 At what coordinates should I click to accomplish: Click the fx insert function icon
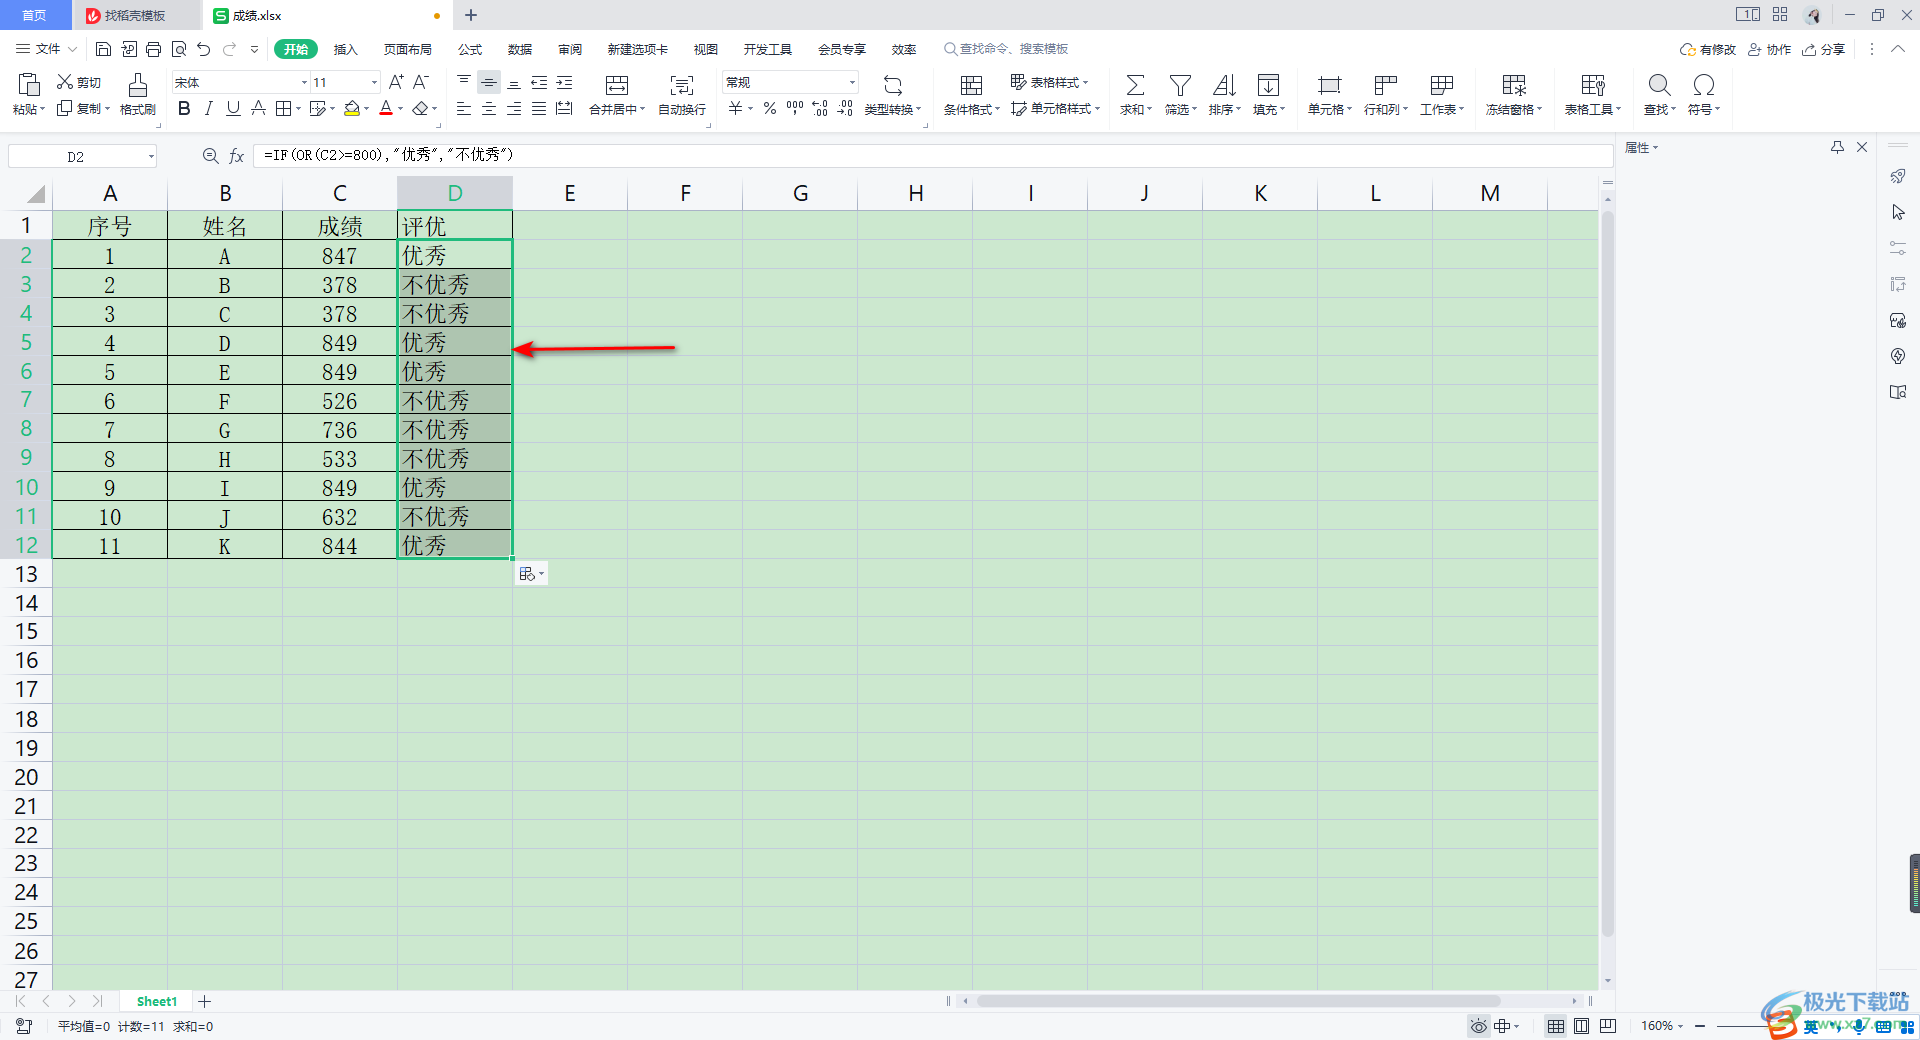tap(237, 156)
